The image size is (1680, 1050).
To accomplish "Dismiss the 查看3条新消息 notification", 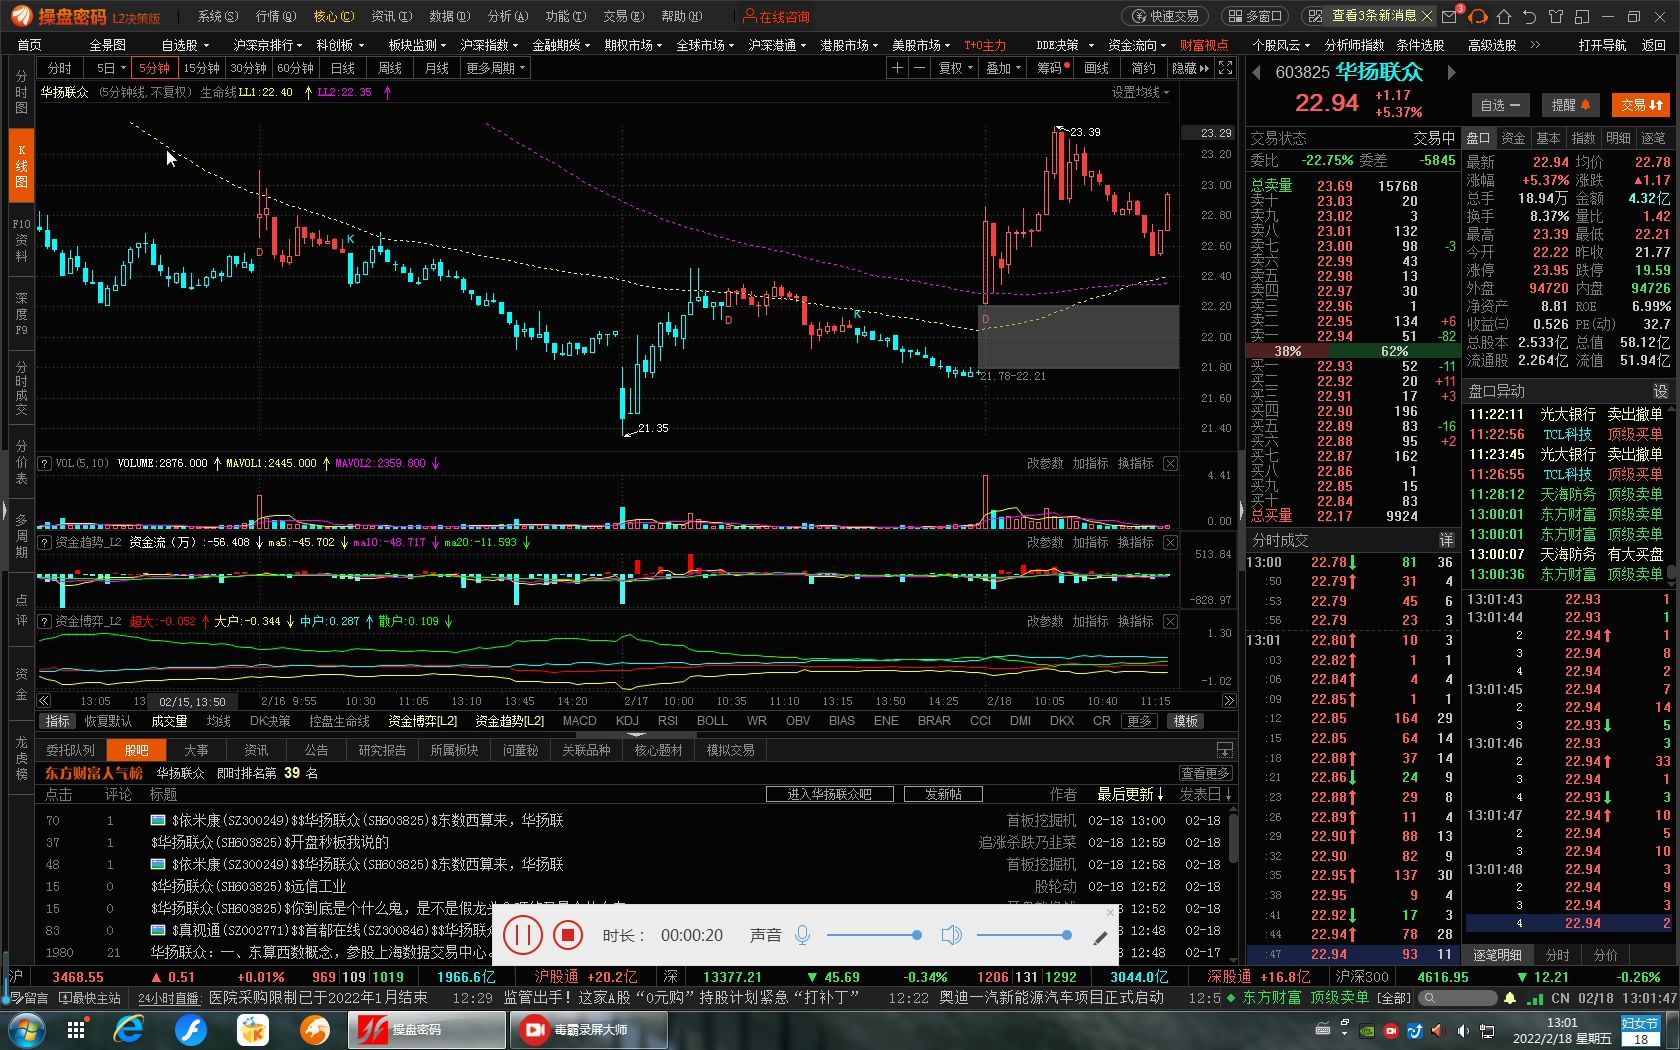I will tap(1426, 16).
